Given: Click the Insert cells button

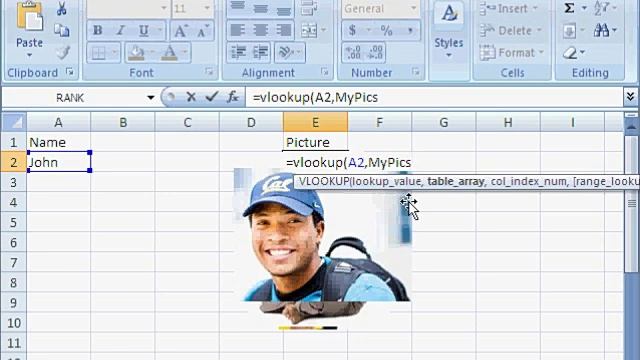Looking at the screenshot, I should tap(508, 8).
